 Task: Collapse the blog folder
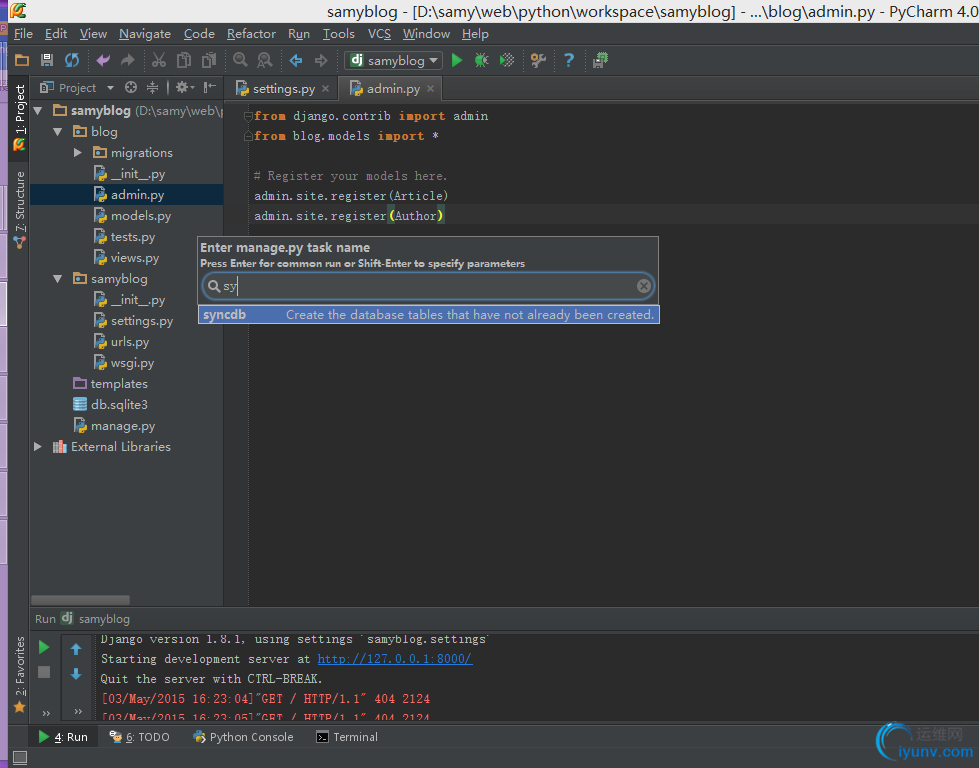click(x=58, y=132)
